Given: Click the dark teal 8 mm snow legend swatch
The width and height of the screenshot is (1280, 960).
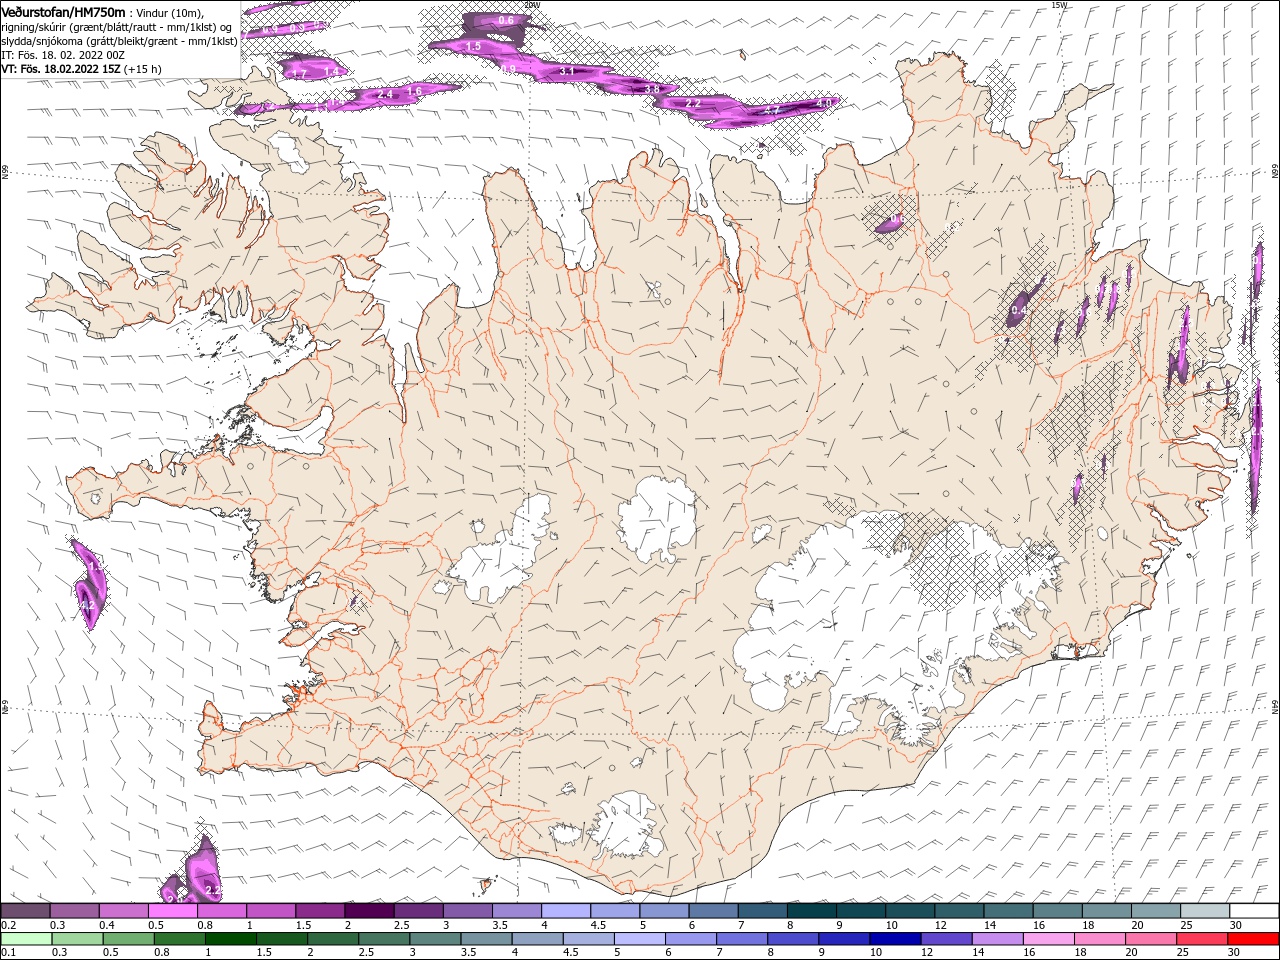Looking at the screenshot, I should (811, 911).
